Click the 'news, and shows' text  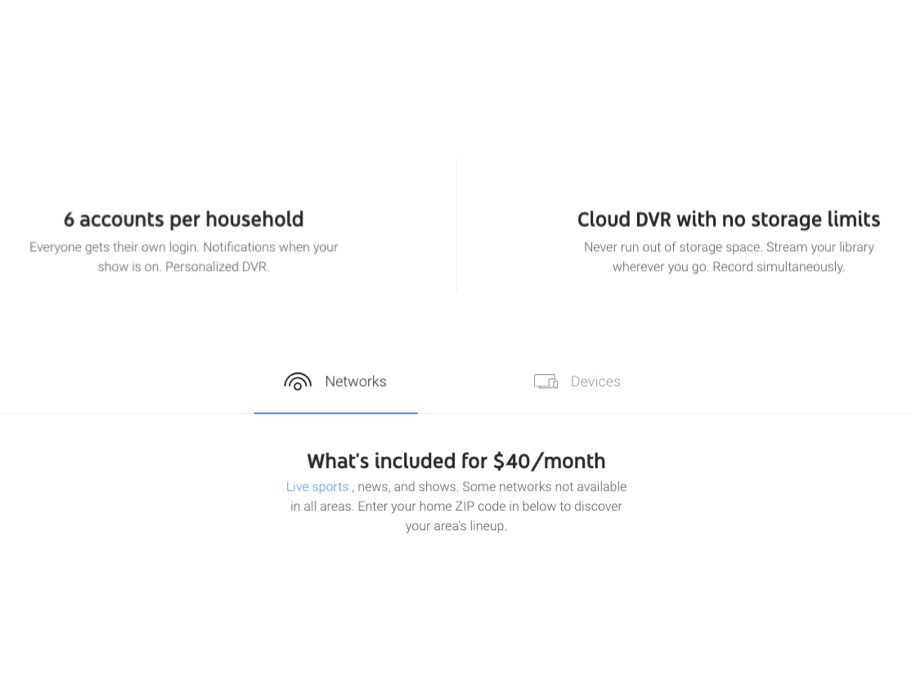[407, 487]
